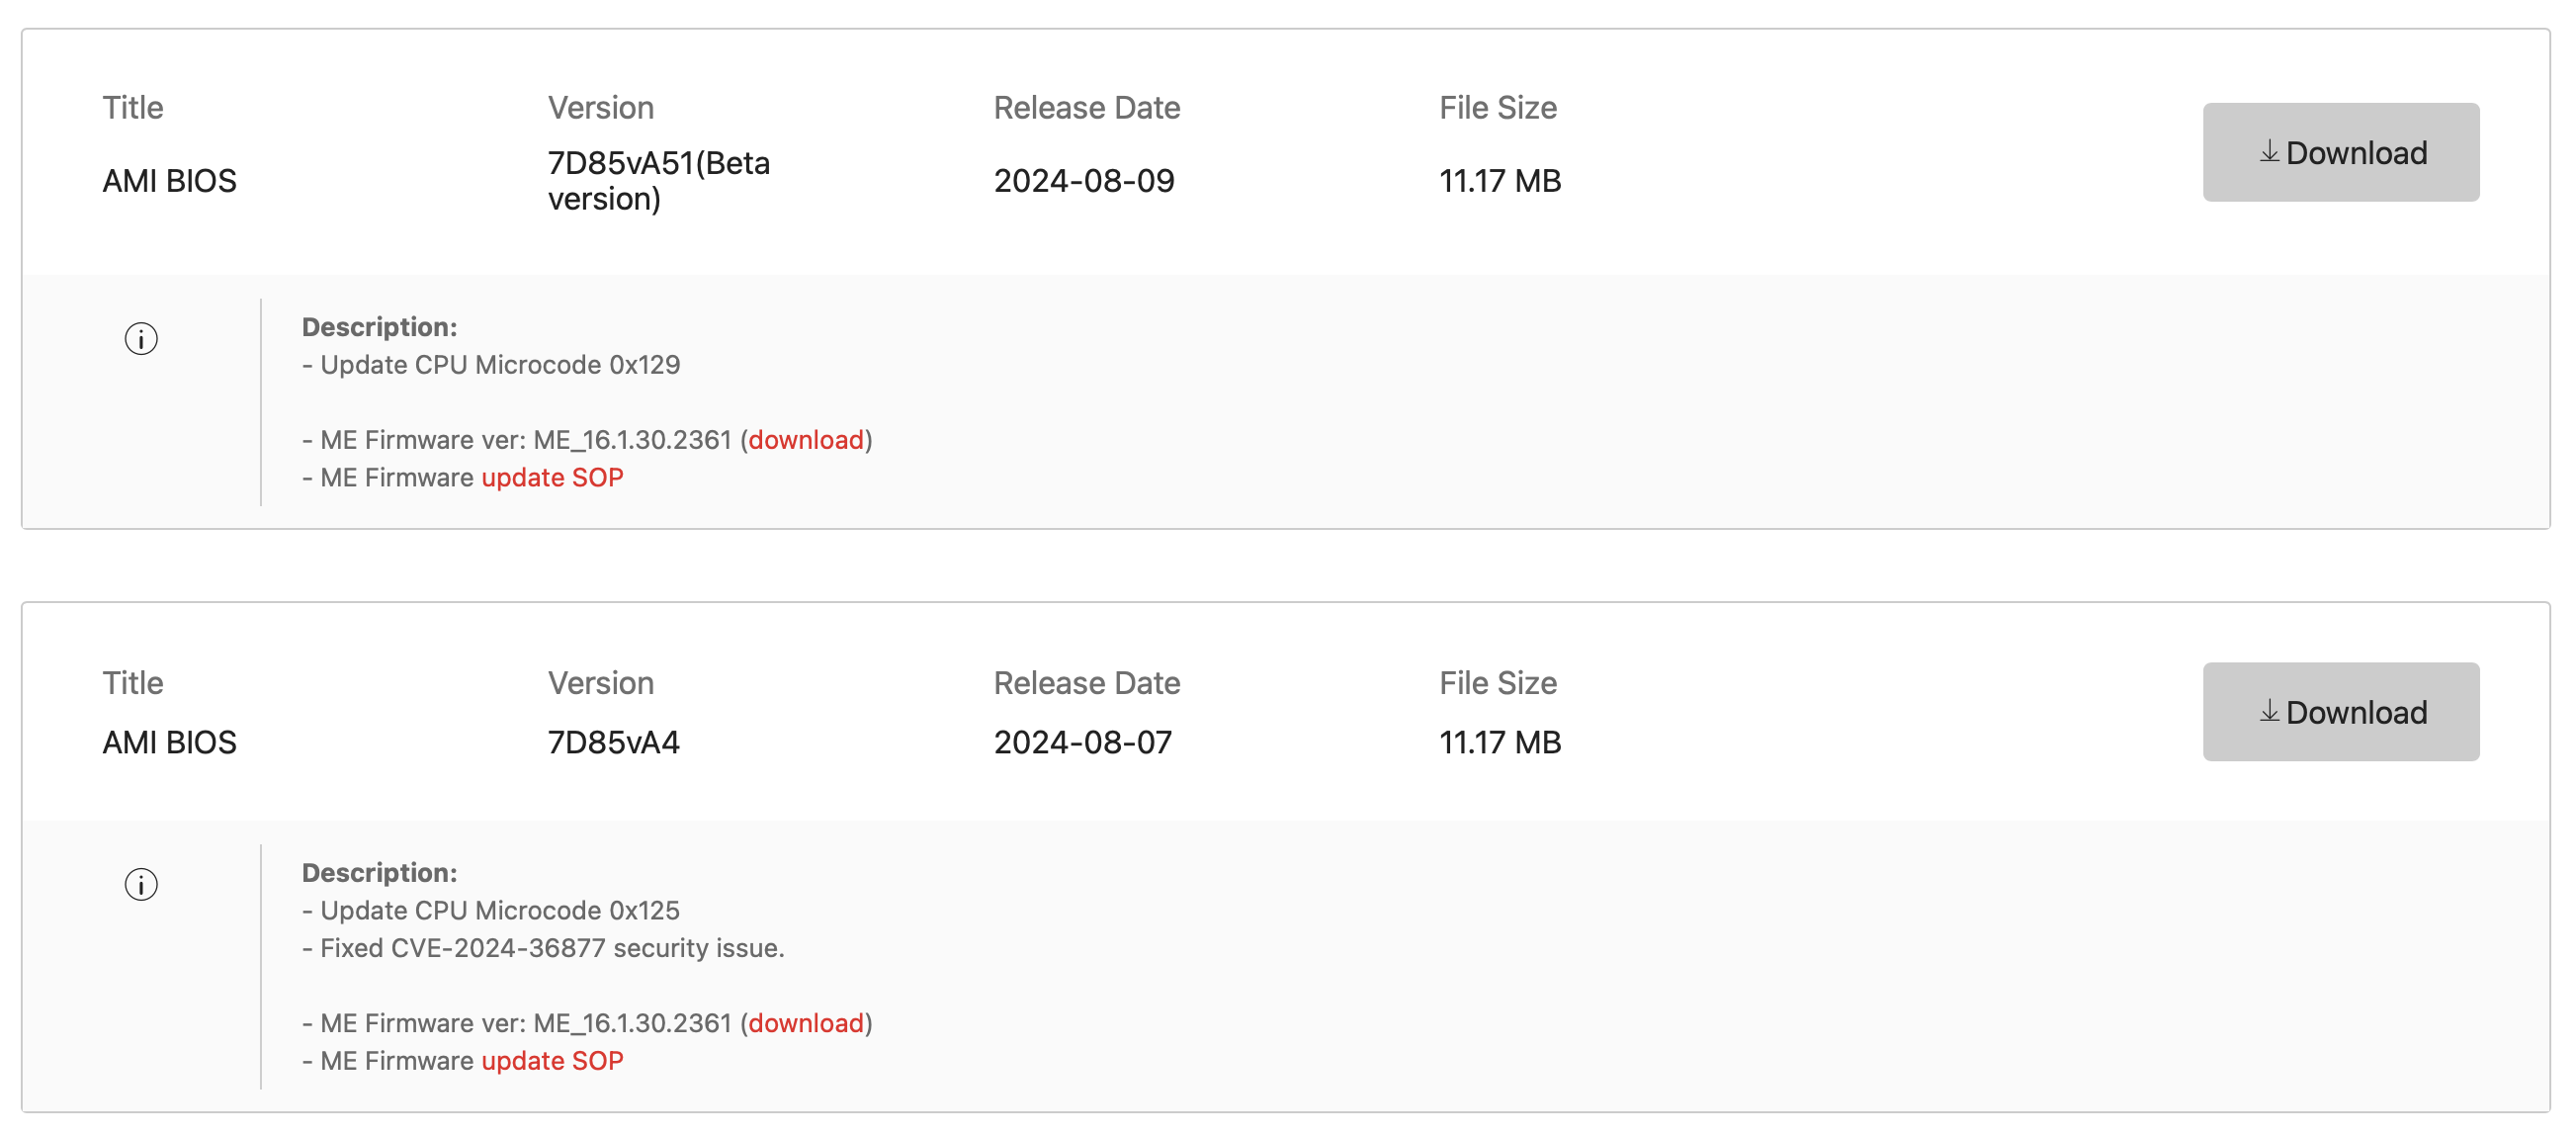2576x1136 pixels.
Task: Select version text 7D85vA51(Beta version)
Action: coord(658,180)
